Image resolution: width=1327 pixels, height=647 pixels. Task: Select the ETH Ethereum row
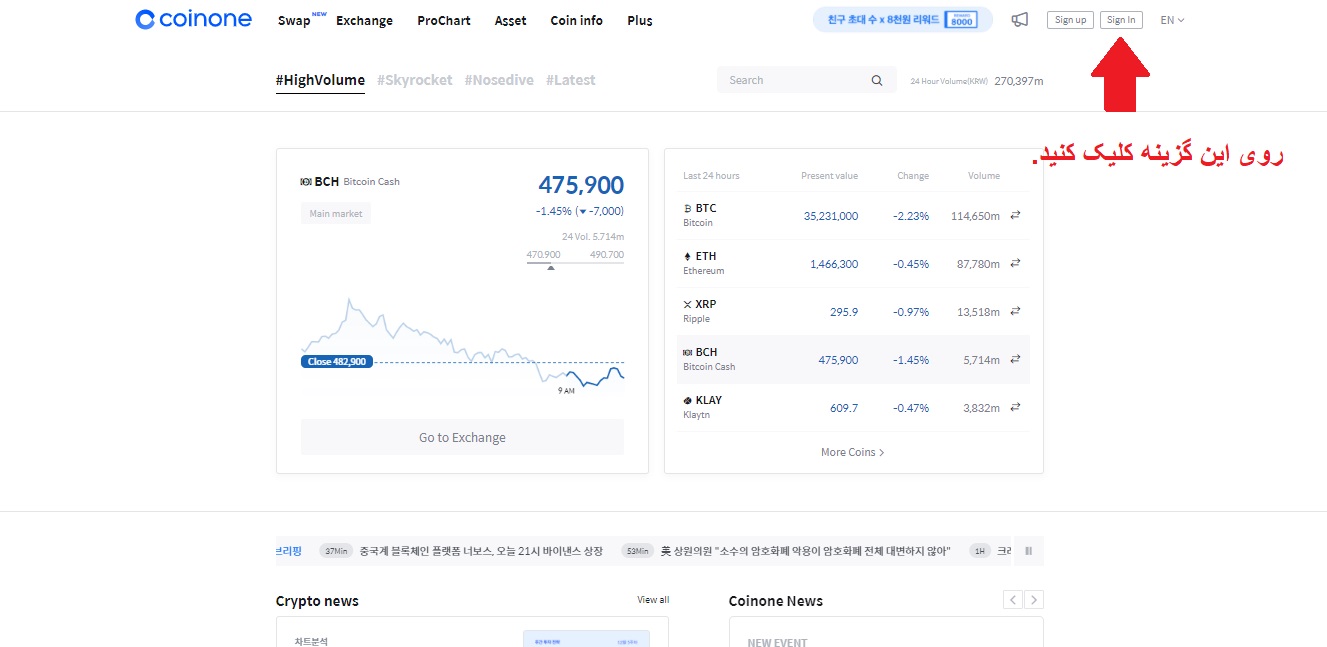[853, 263]
